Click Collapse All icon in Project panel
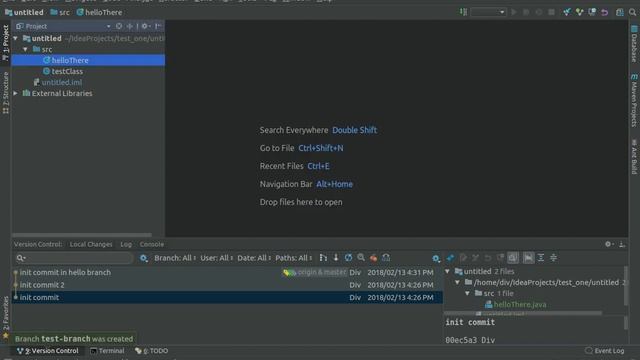Viewport: 640px width, 360px height. tap(130, 26)
